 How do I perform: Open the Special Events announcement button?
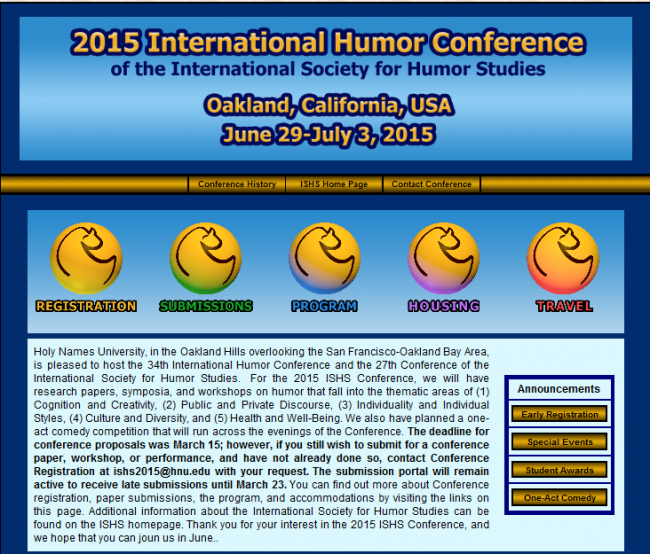[560, 442]
